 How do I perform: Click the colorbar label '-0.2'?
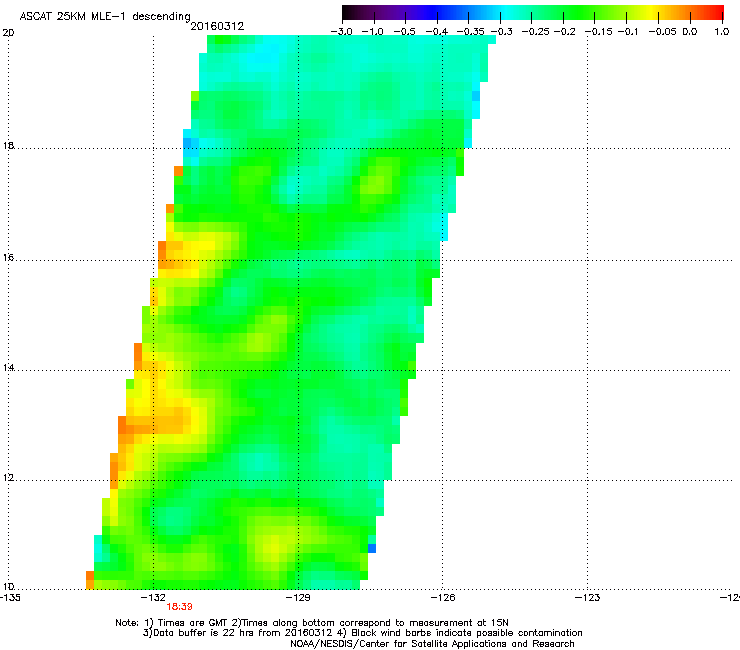click(x=564, y=32)
